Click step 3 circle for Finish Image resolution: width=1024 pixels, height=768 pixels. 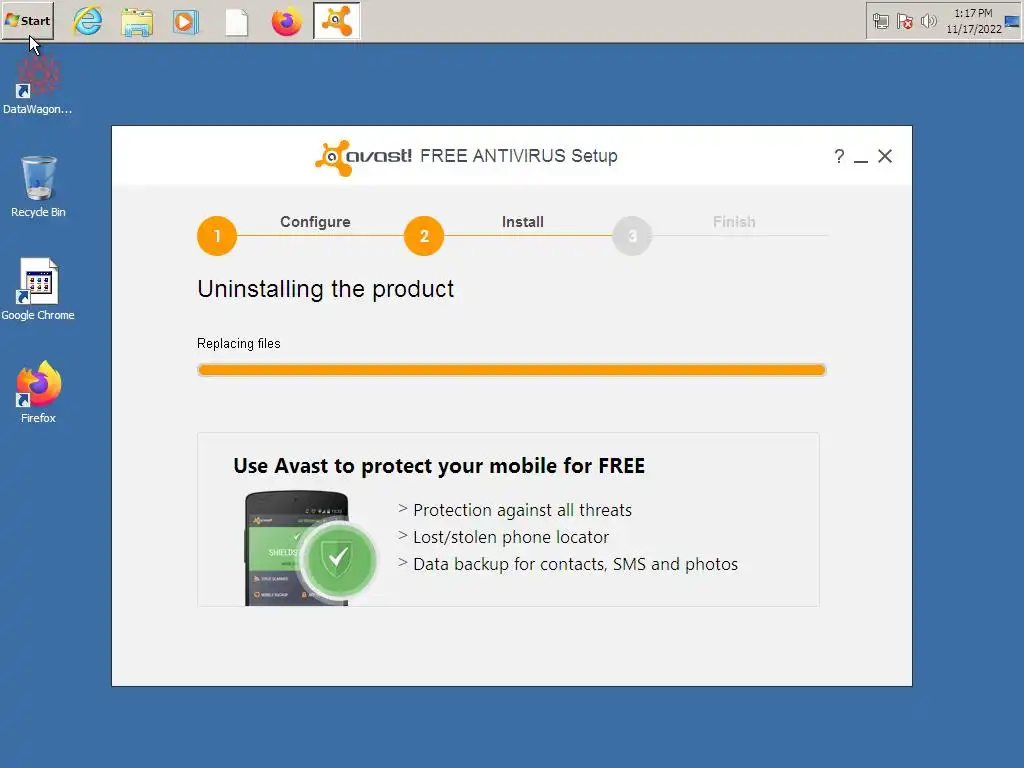[x=632, y=236]
